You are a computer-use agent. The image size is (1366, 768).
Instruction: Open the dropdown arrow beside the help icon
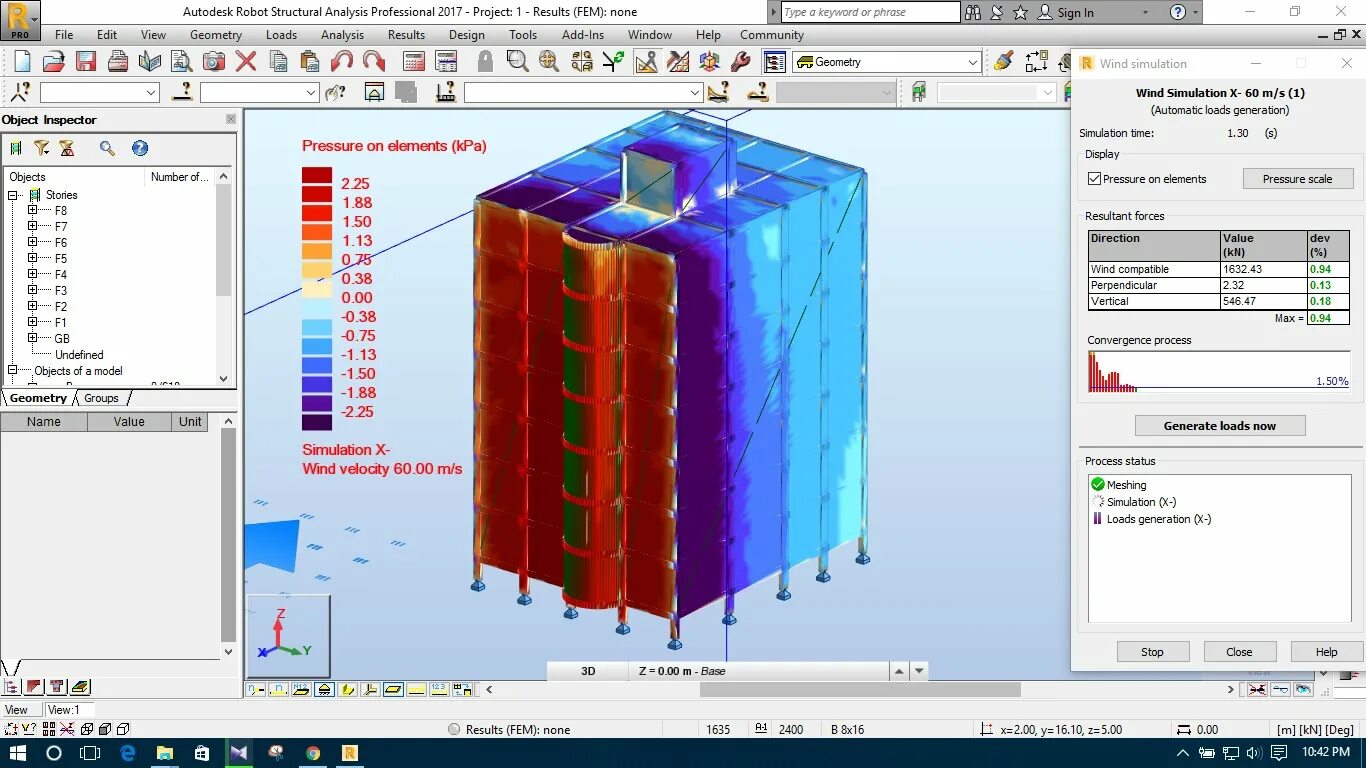point(1196,12)
